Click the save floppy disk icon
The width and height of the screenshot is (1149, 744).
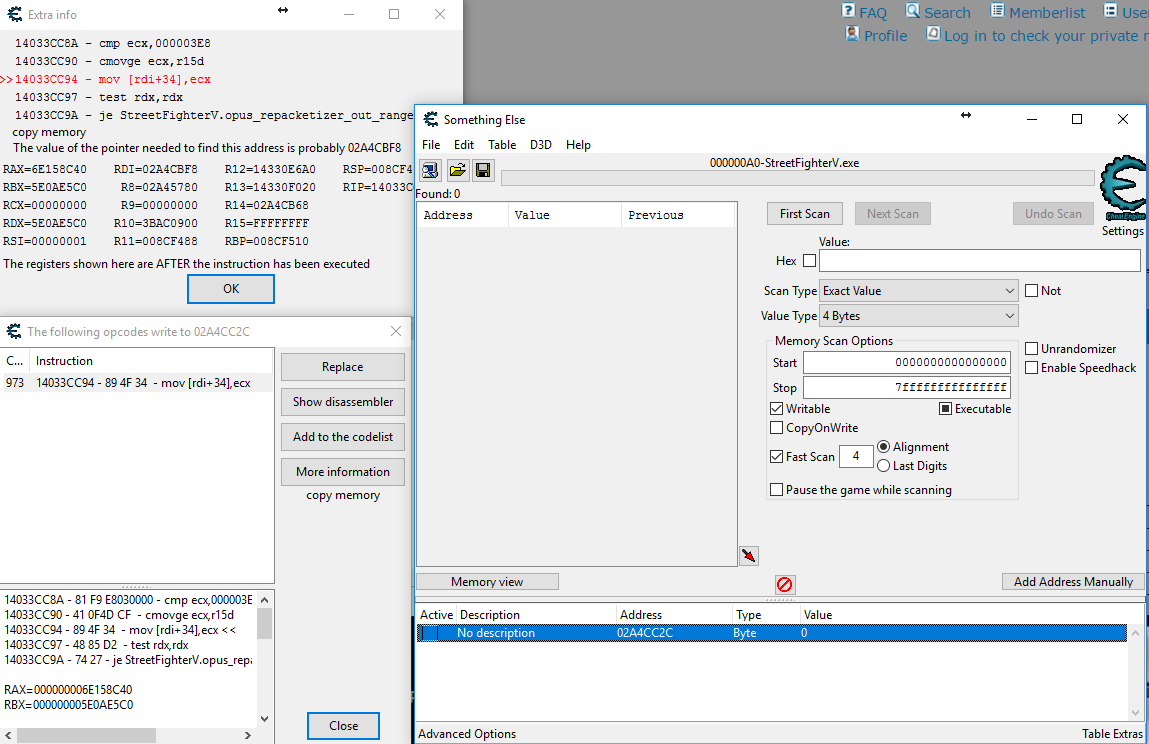(x=483, y=171)
